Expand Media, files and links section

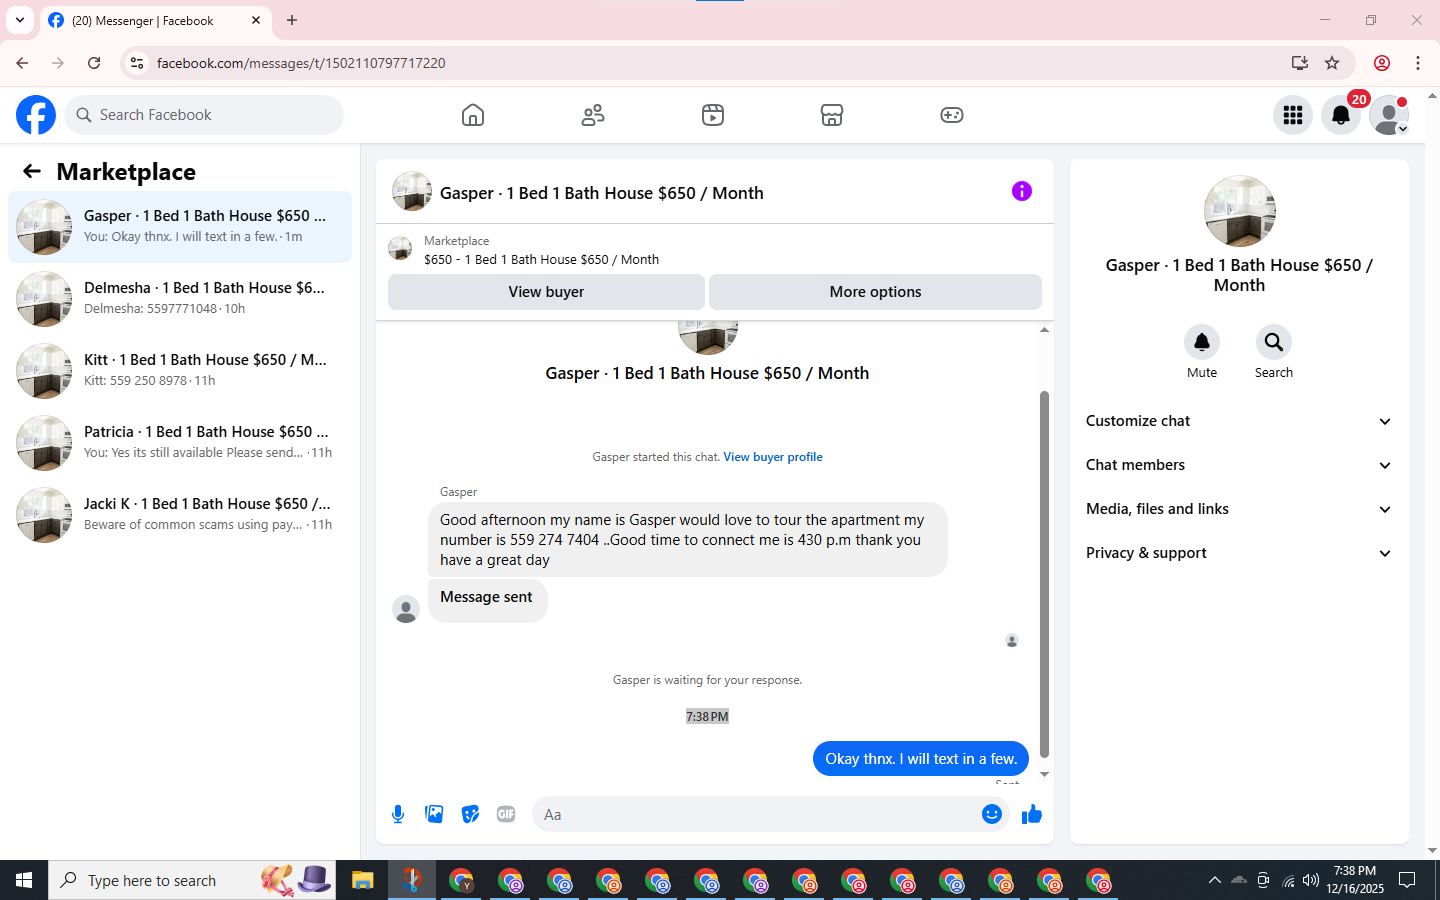[x=1239, y=509]
